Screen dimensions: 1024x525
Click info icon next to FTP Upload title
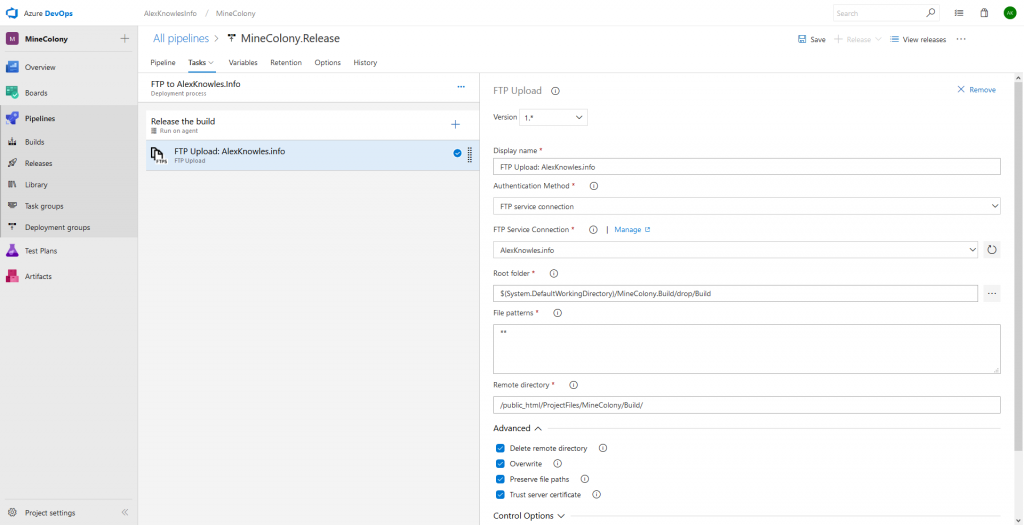pos(555,90)
